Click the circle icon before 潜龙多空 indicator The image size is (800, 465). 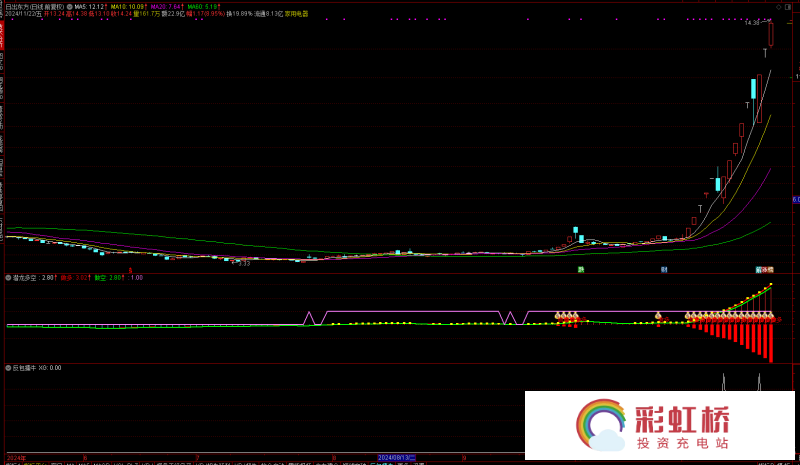coord(9,277)
